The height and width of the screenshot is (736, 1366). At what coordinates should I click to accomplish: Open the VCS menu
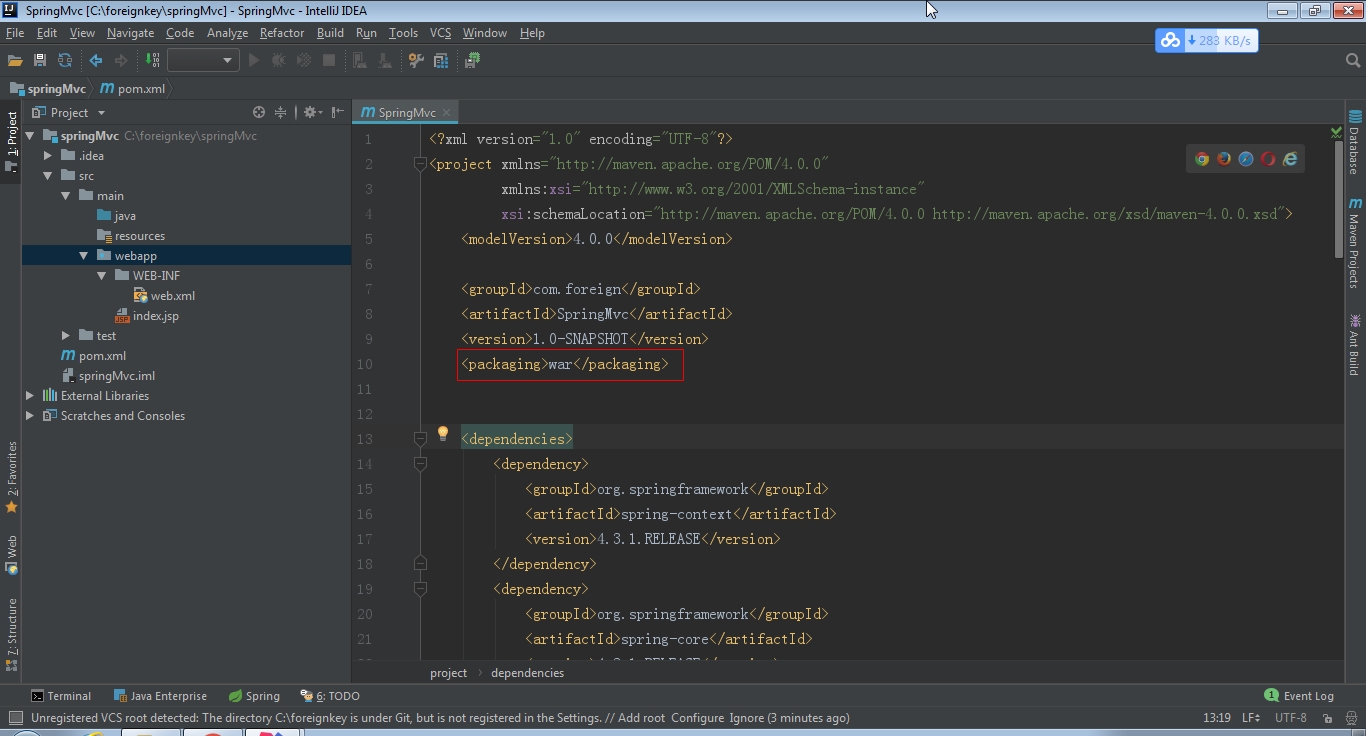click(440, 33)
